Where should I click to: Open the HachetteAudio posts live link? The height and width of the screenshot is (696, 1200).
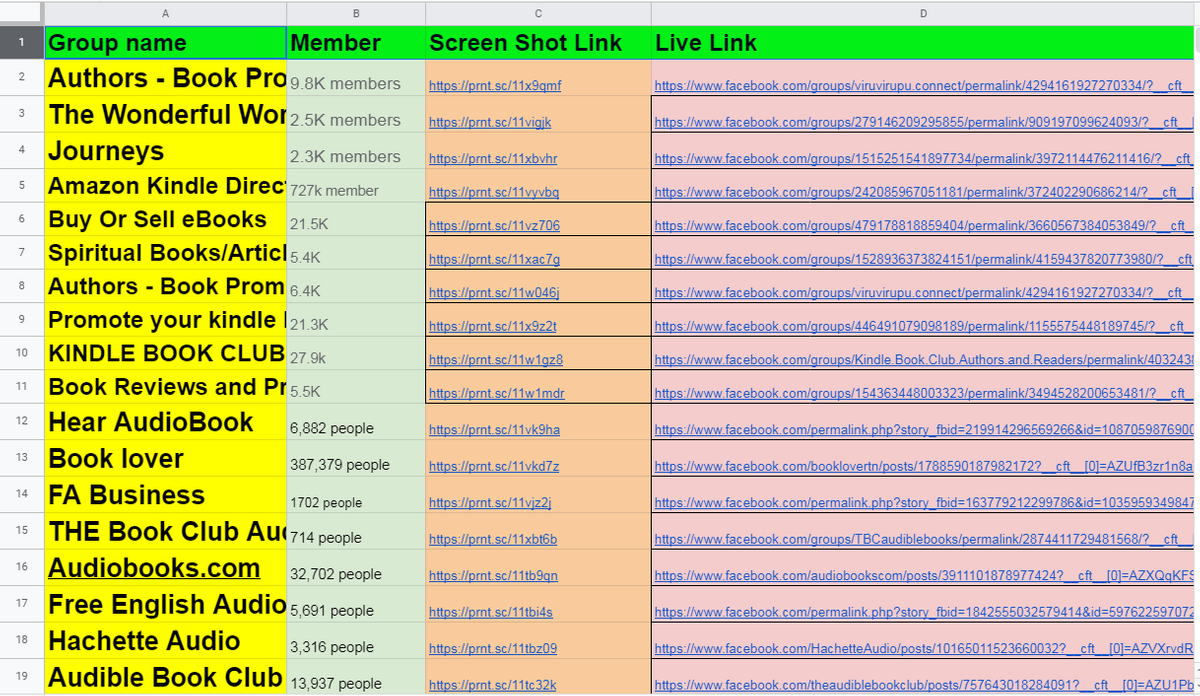tap(924, 649)
